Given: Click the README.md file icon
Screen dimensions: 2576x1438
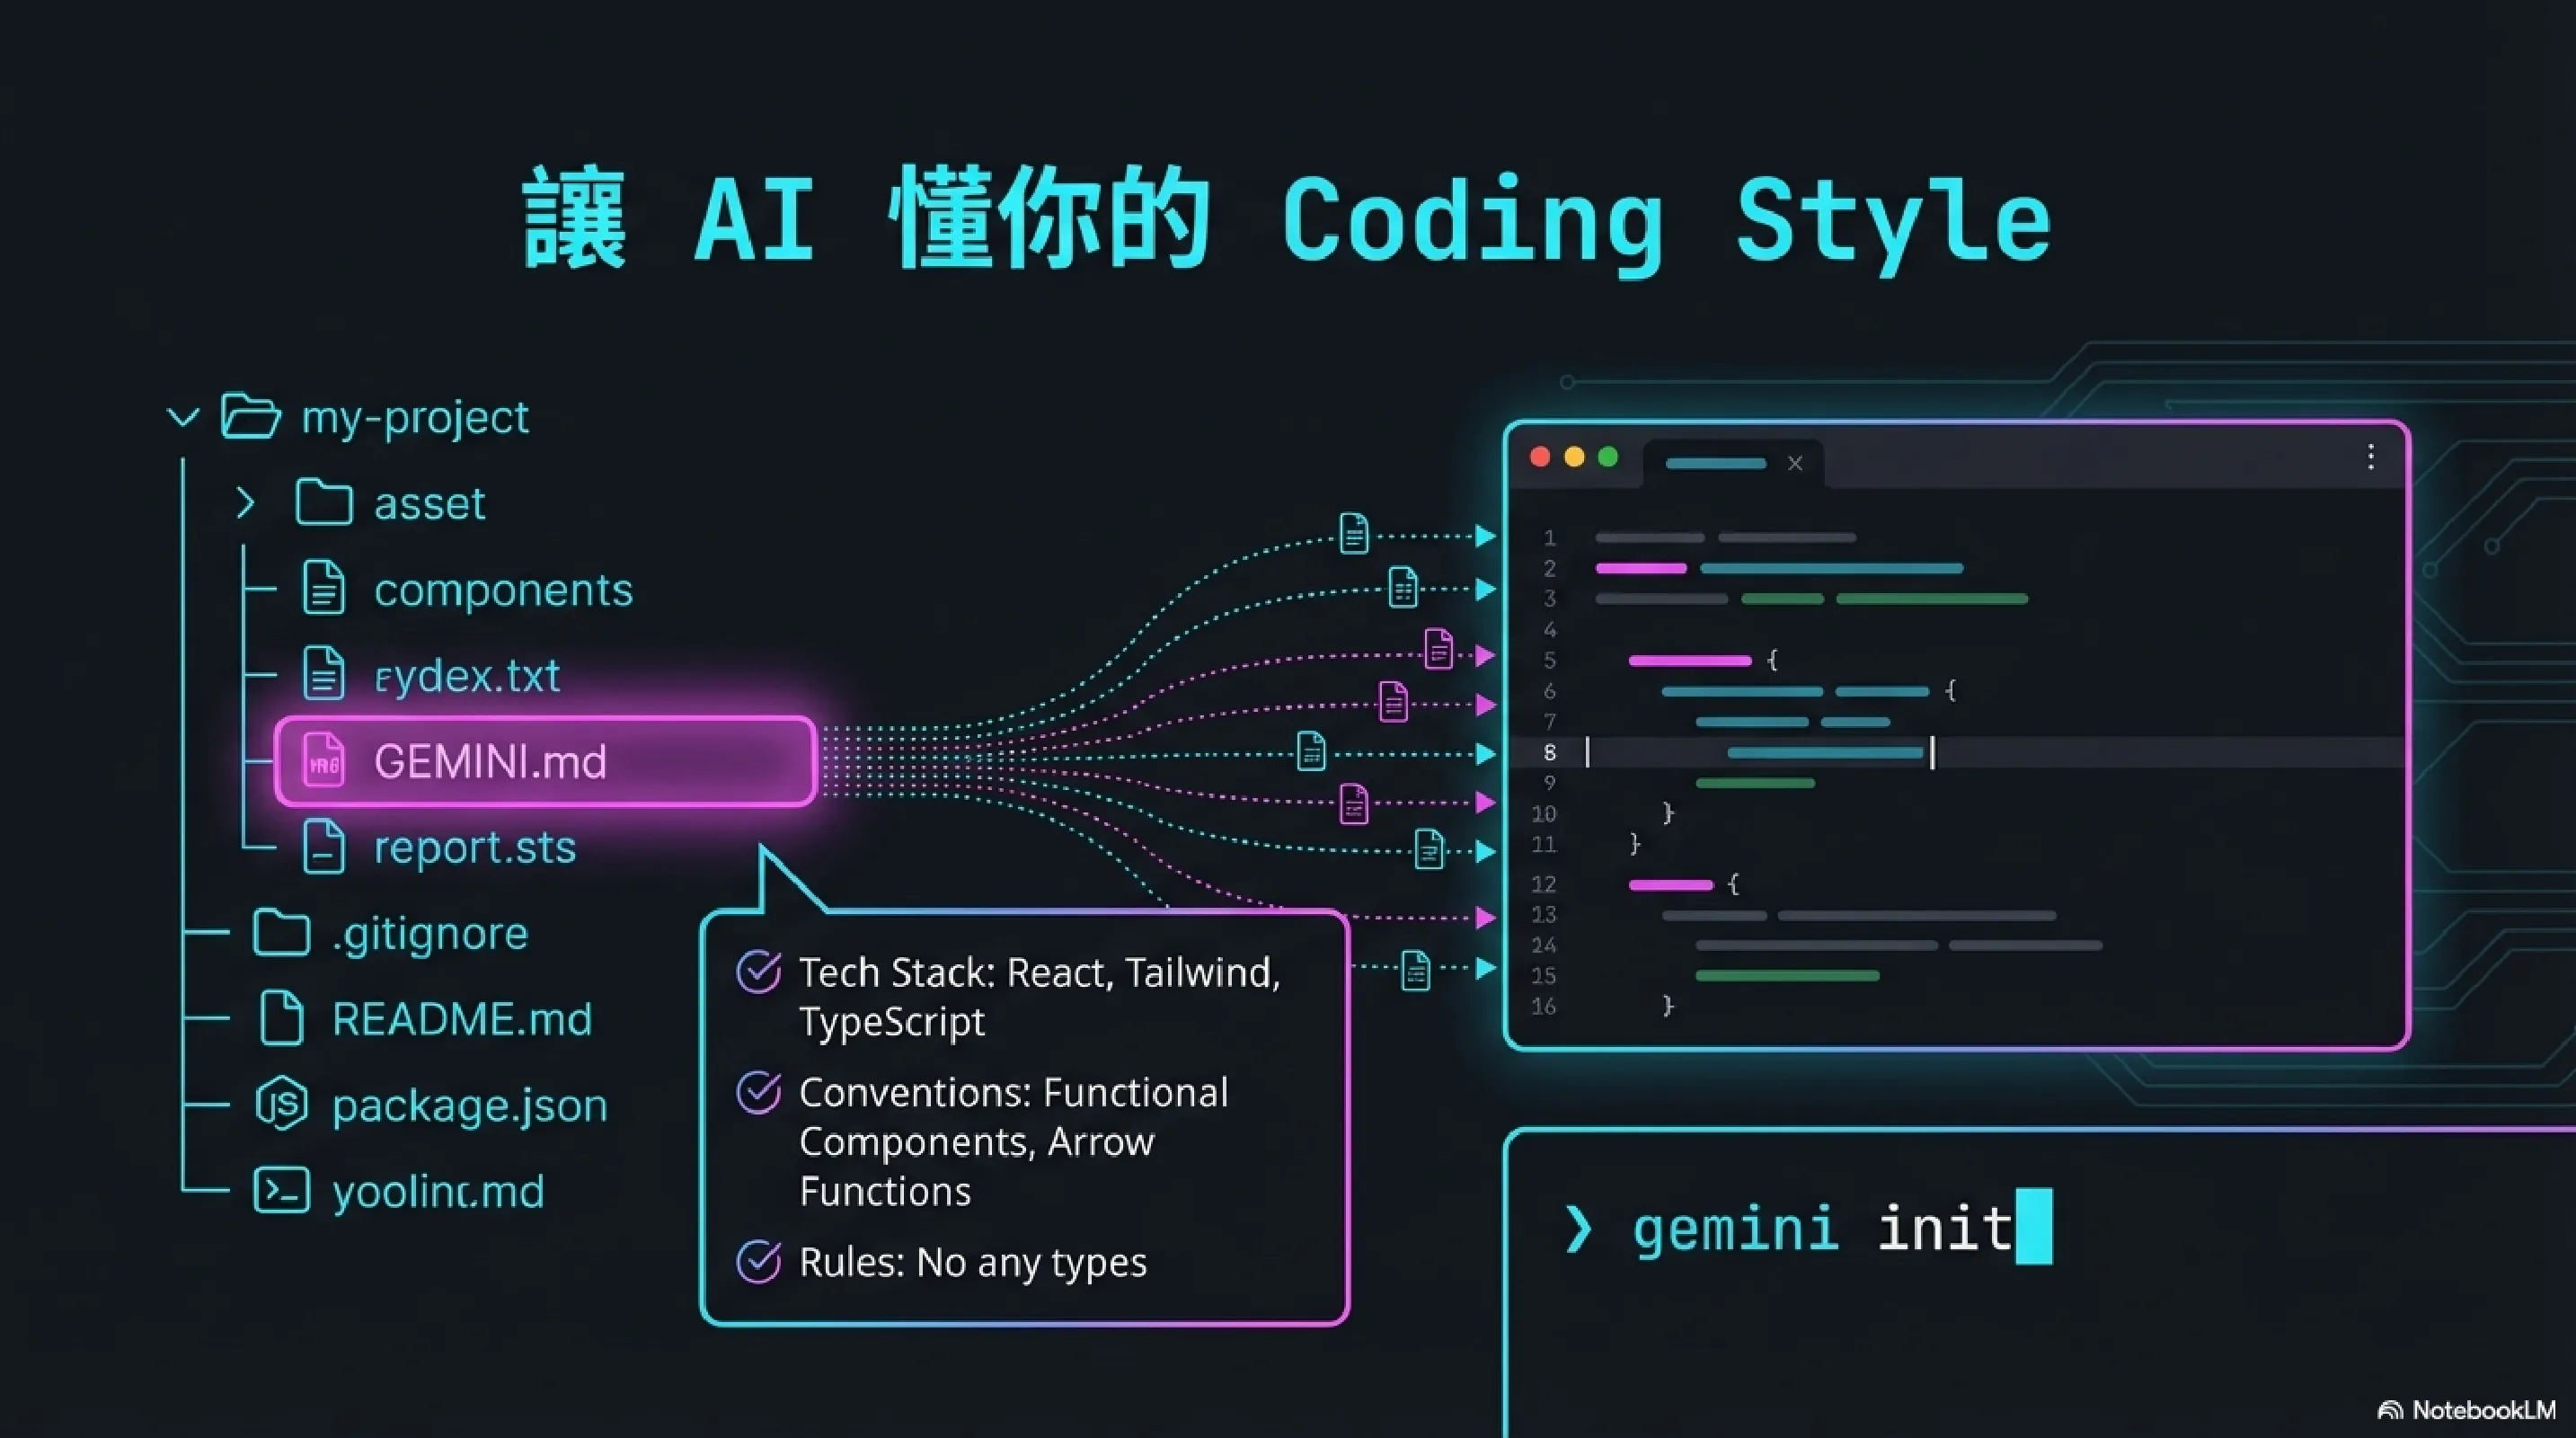Looking at the screenshot, I should [x=281, y=1018].
